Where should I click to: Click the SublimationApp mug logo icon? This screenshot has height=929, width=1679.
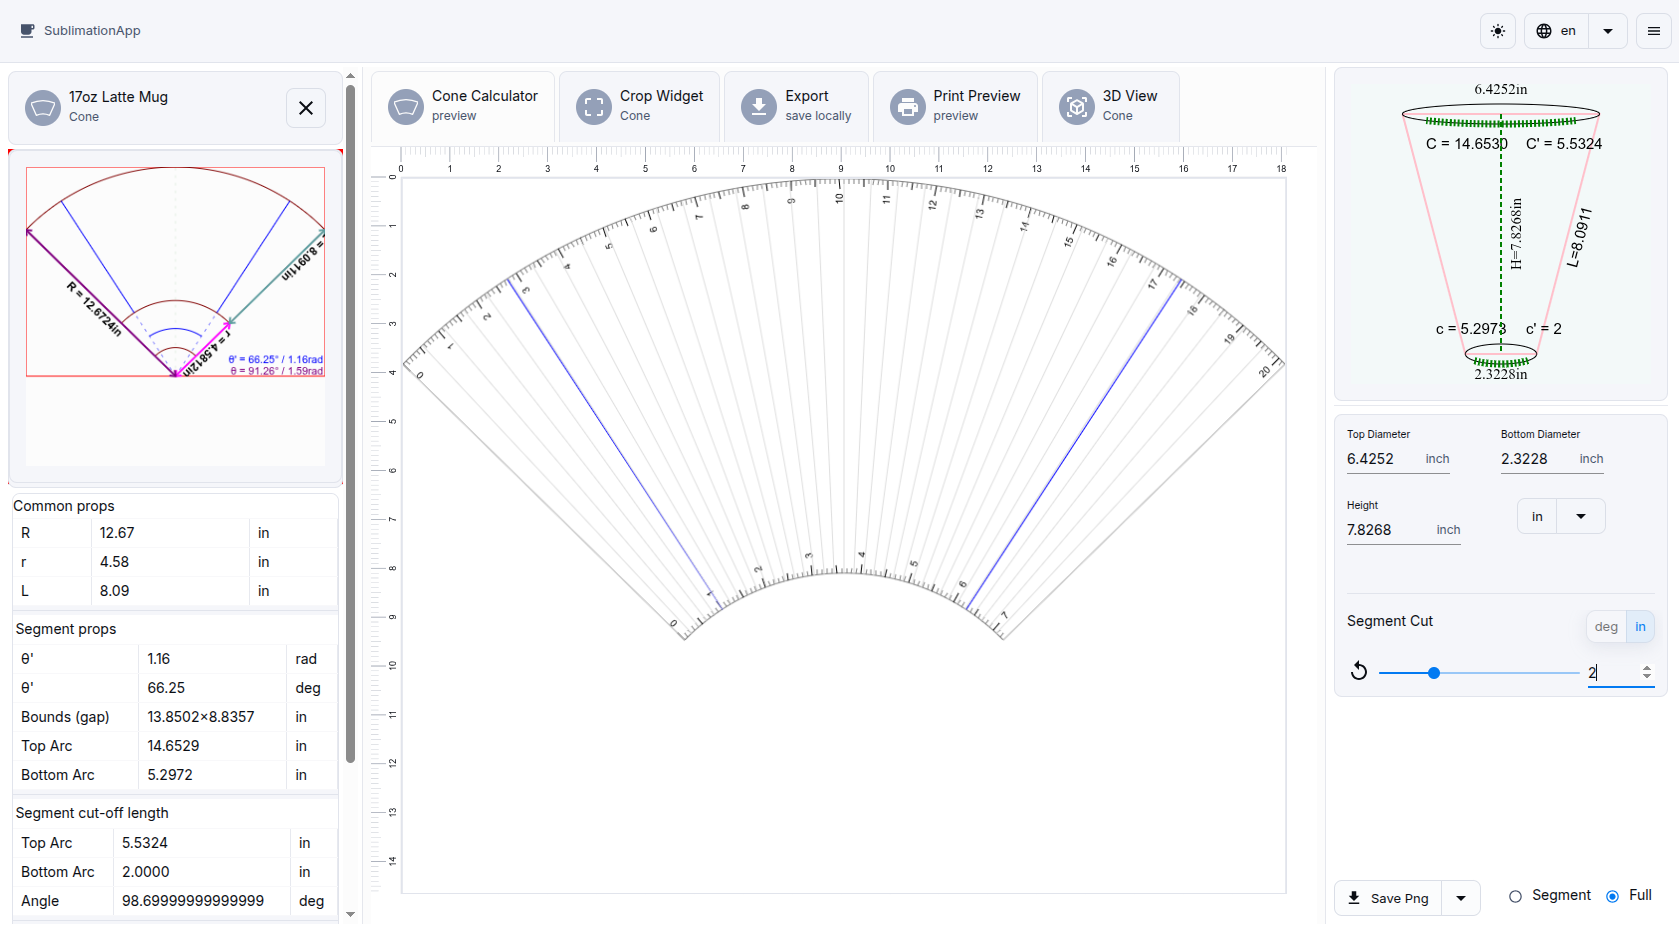[27, 31]
